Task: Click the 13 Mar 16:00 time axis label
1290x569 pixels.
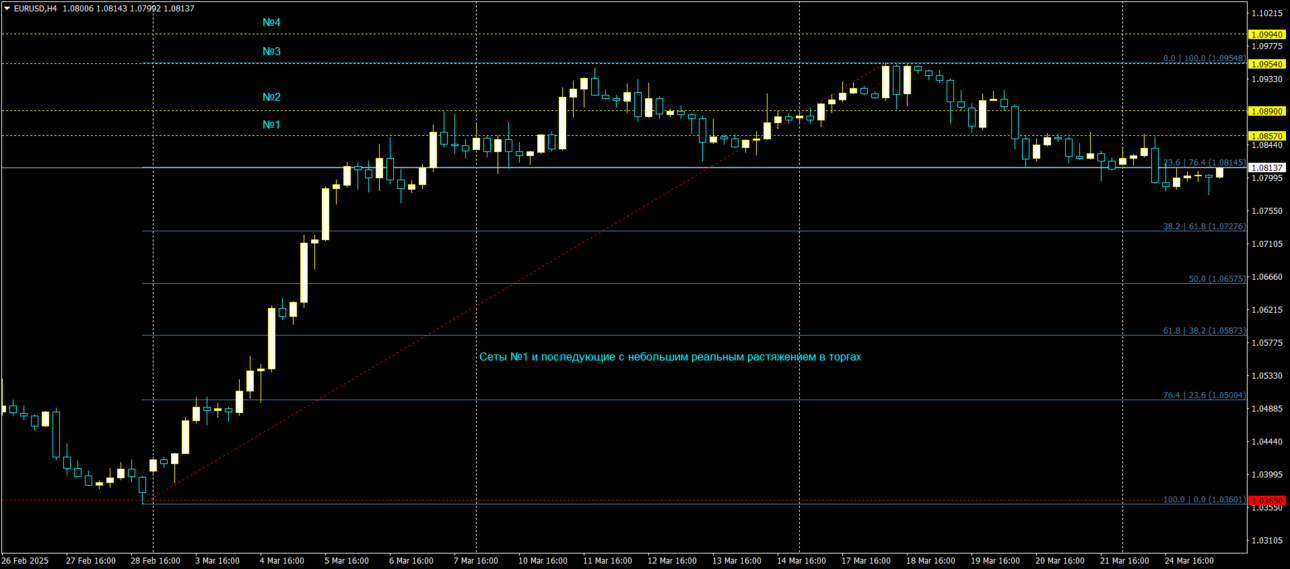Action: (x=736, y=561)
